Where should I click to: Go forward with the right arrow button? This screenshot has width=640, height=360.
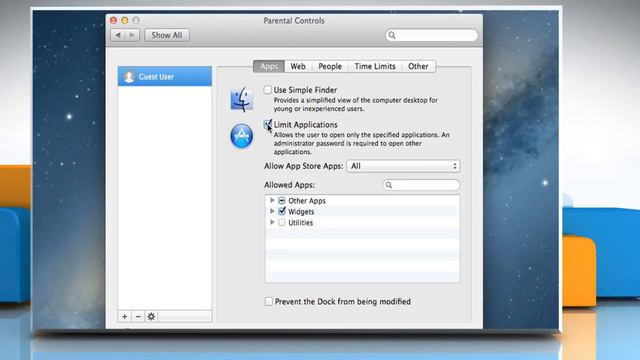coord(132,35)
